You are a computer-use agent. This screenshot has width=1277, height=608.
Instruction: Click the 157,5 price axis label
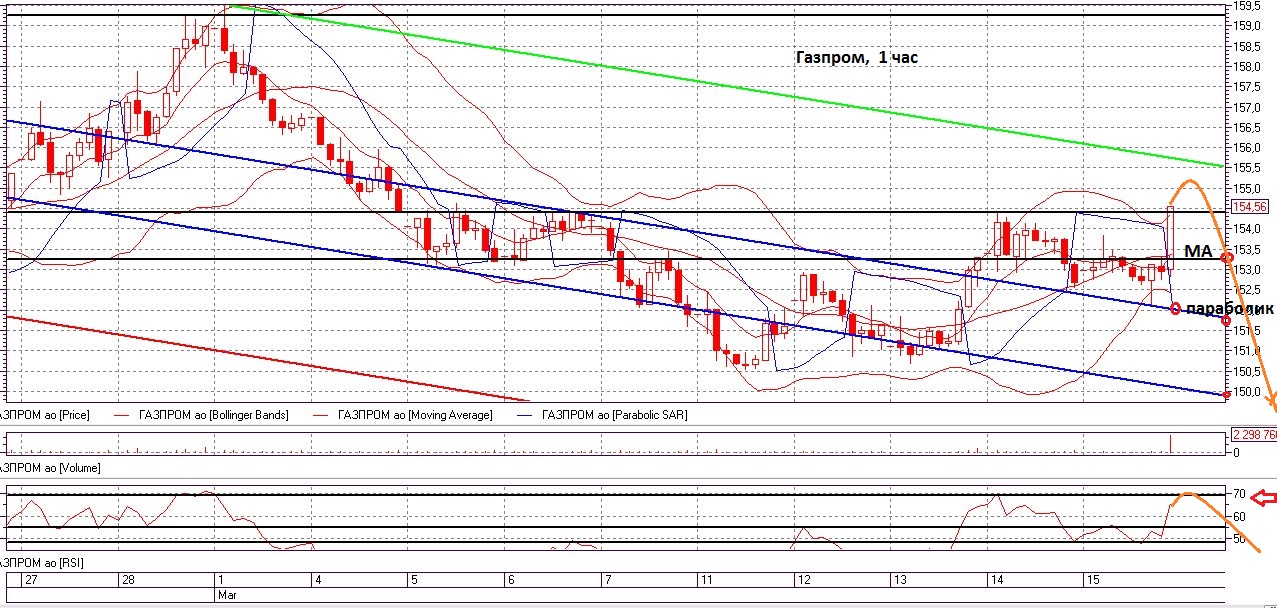tap(1246, 87)
